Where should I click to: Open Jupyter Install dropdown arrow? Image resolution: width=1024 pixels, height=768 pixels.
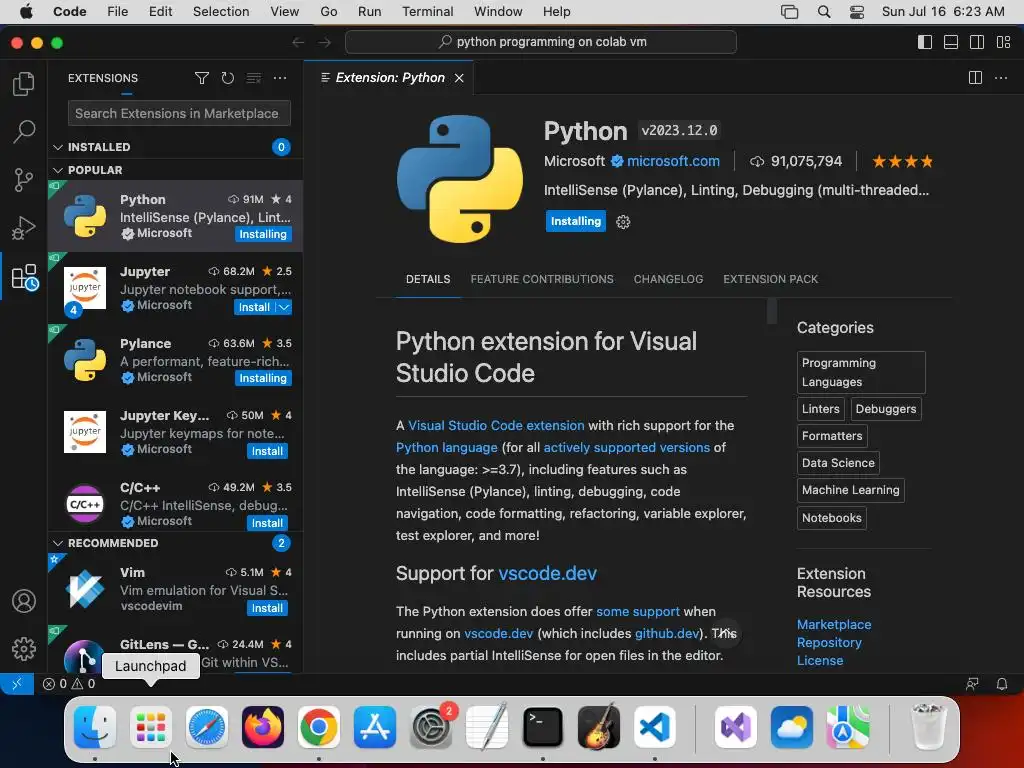coord(284,308)
